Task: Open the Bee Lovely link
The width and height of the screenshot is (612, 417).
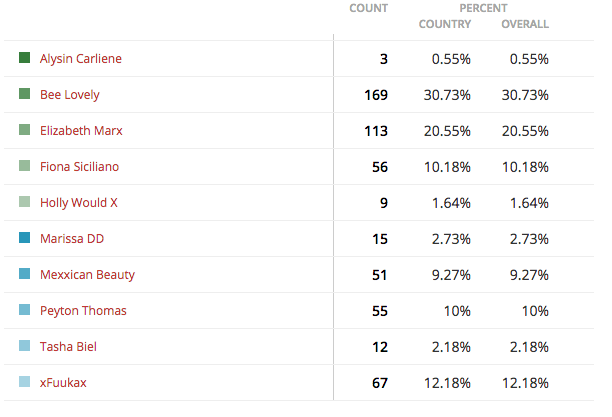Action: pyautogui.click(x=70, y=95)
